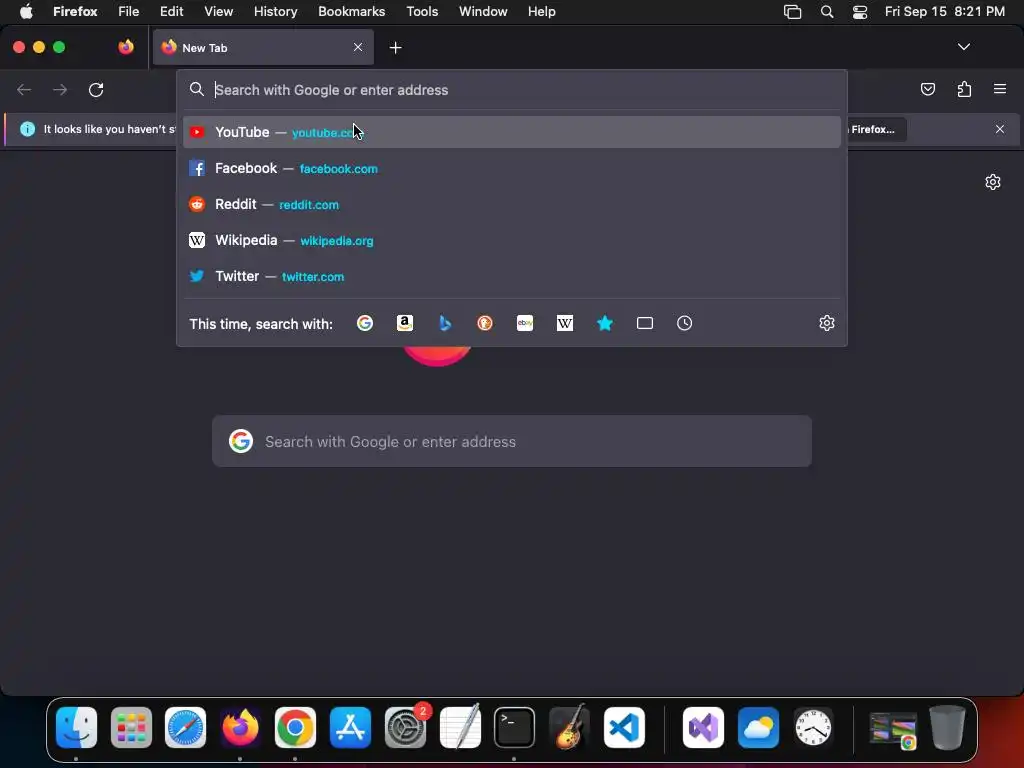1024x768 pixels.
Task: Open Visual Studio Code from the dock
Action: 624,727
